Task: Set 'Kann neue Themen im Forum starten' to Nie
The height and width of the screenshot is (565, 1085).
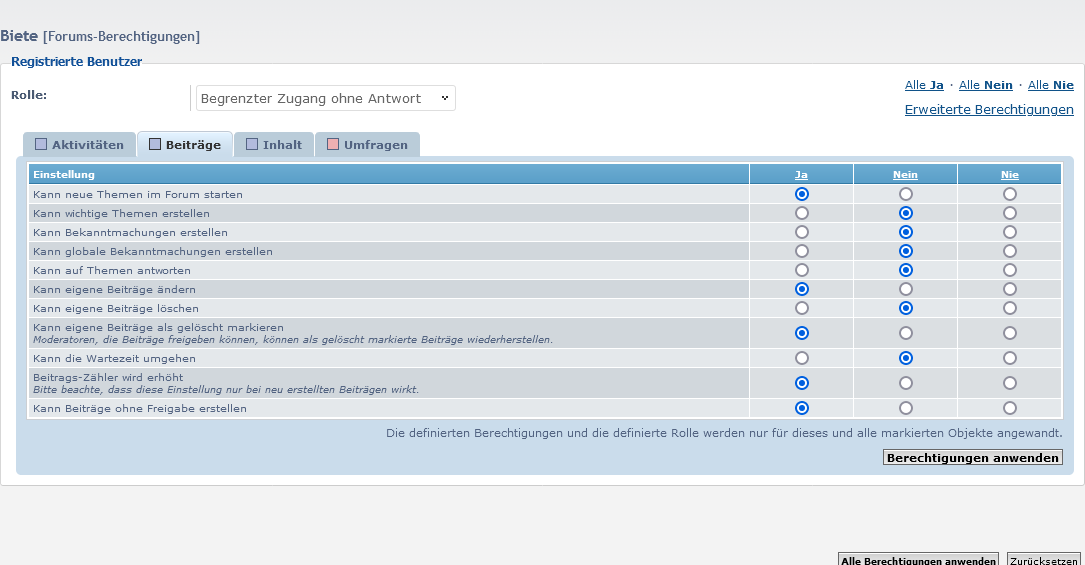Action: coord(1010,194)
